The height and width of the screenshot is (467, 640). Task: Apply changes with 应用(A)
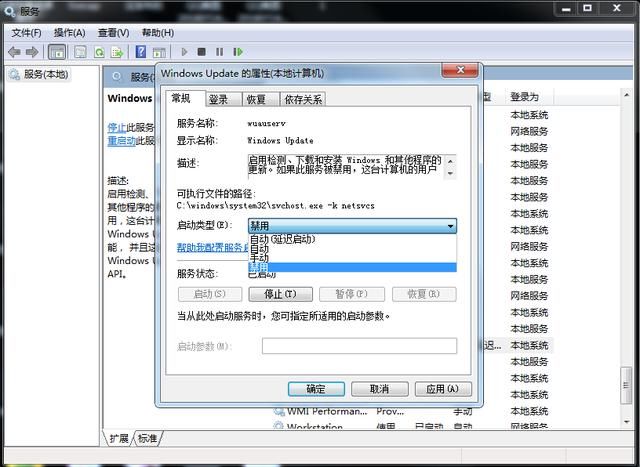click(443, 389)
